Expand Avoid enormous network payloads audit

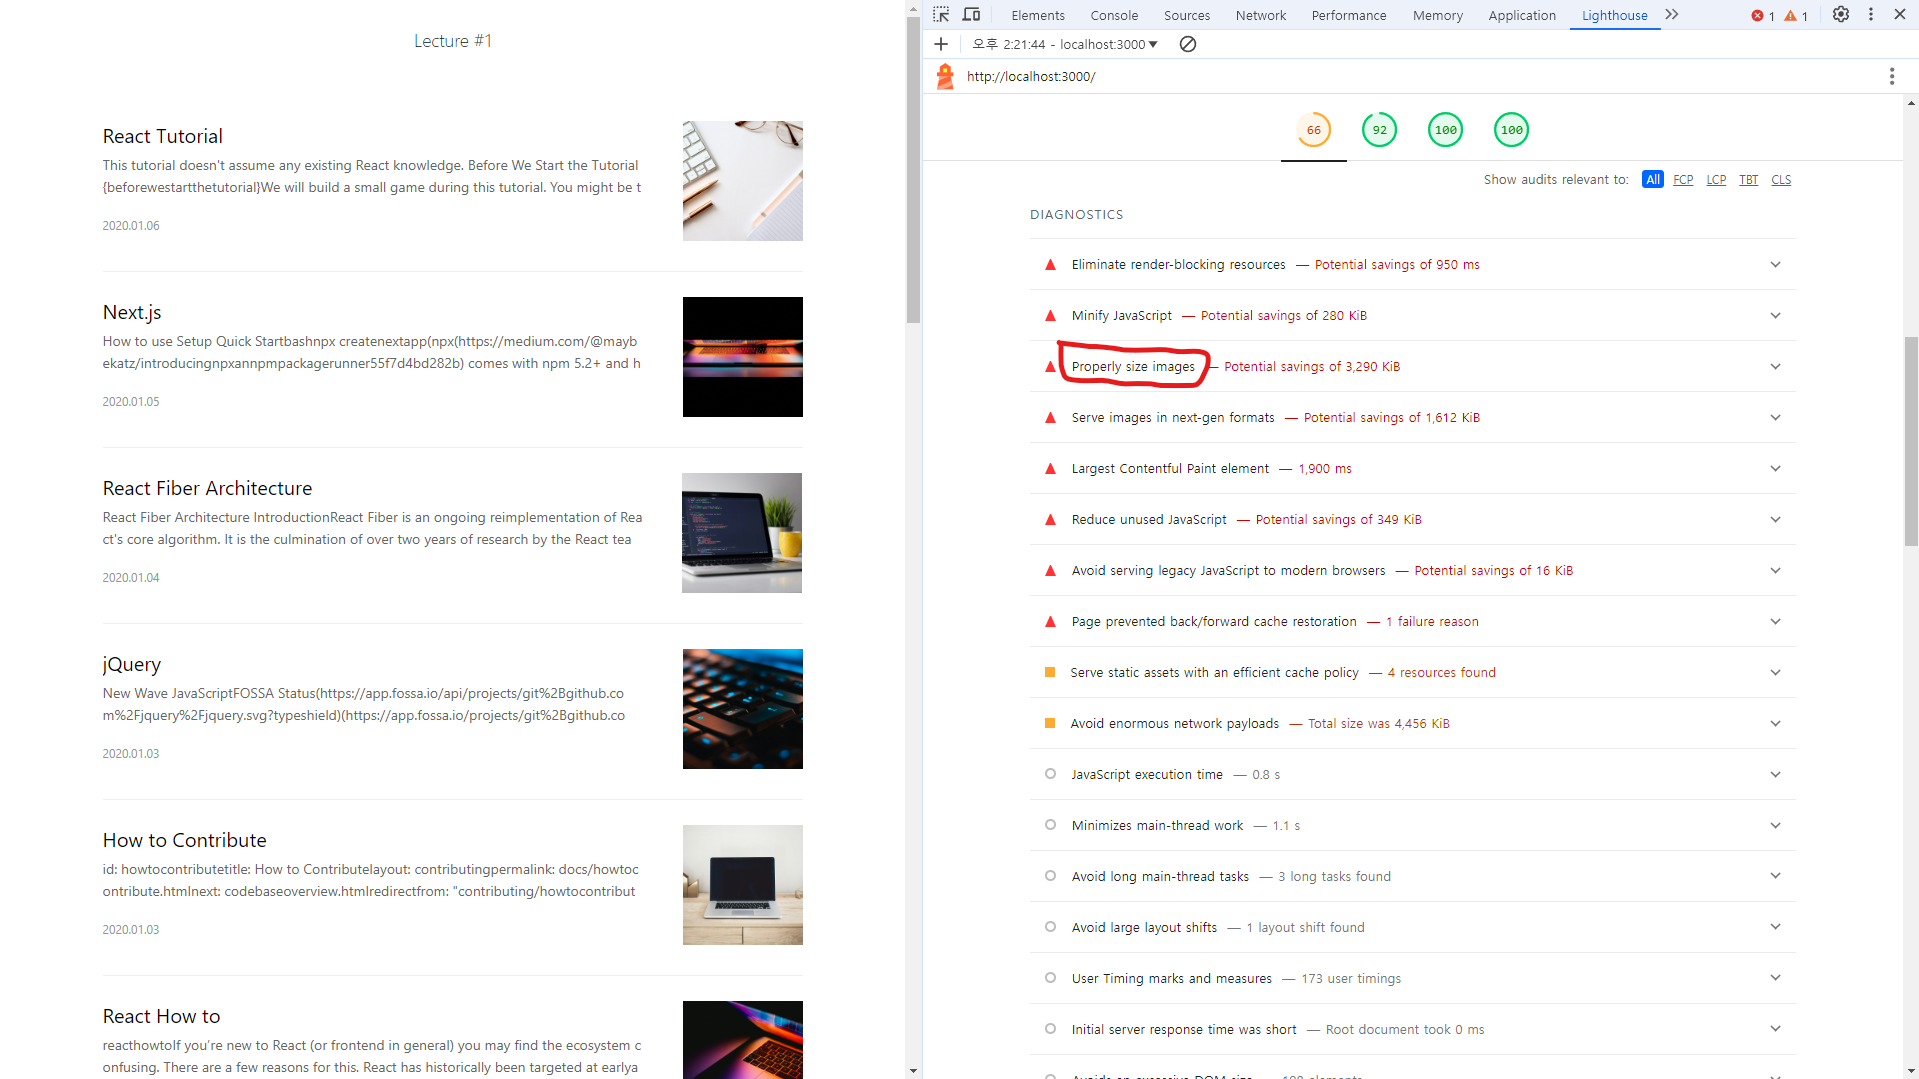pyautogui.click(x=1413, y=724)
